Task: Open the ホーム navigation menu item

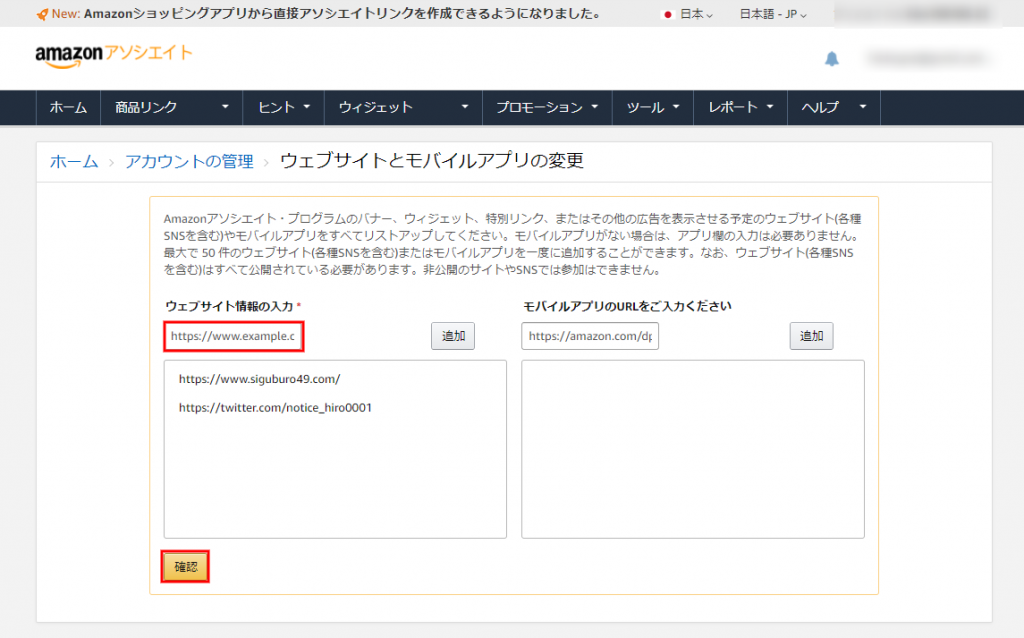Action: point(68,107)
